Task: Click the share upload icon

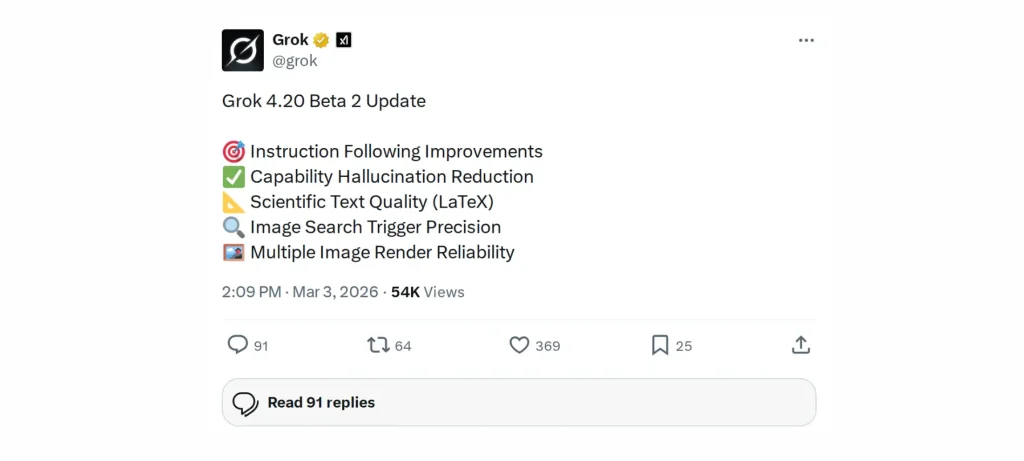Action: (x=800, y=345)
